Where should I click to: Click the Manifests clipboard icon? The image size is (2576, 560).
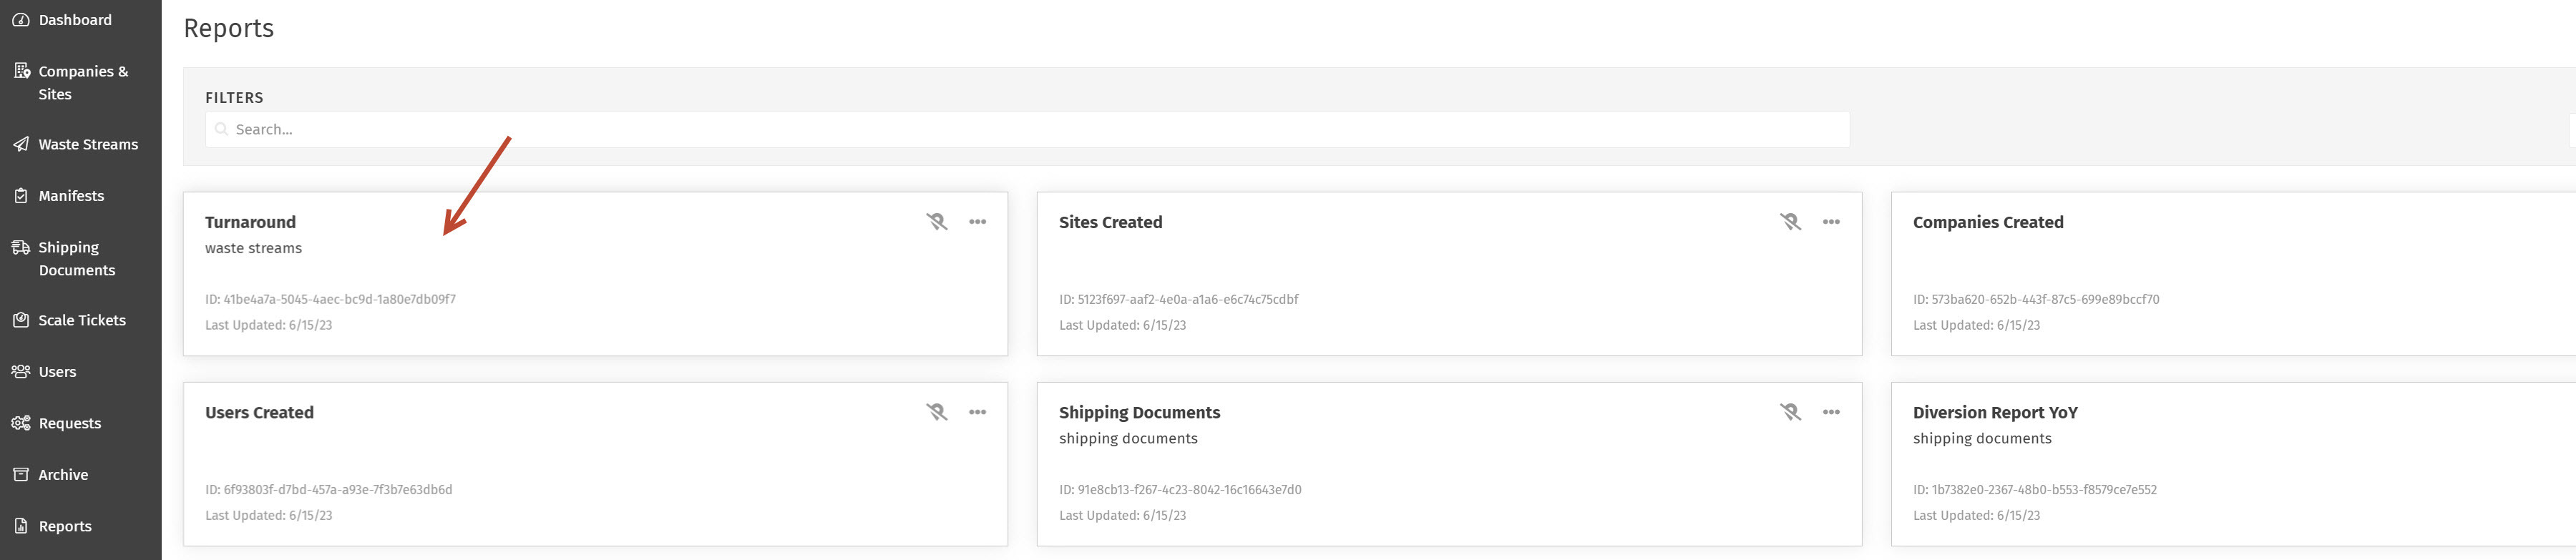coord(20,196)
